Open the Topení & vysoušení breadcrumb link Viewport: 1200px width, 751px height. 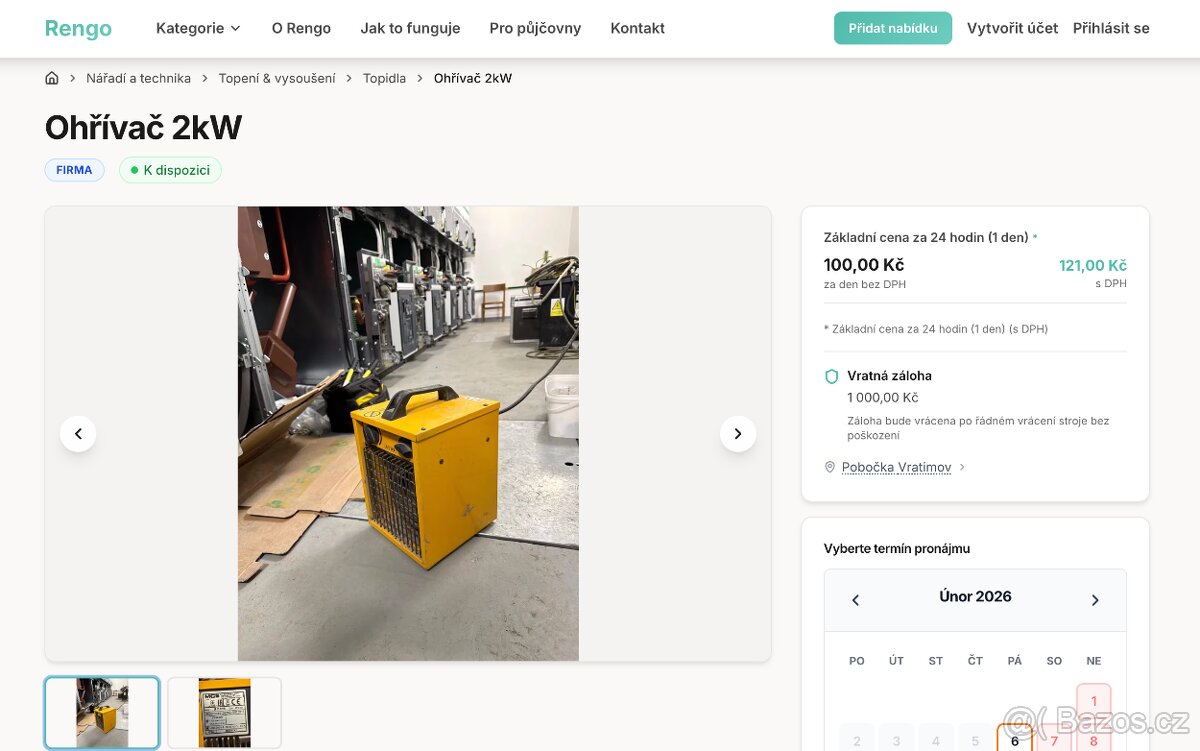click(x=278, y=77)
